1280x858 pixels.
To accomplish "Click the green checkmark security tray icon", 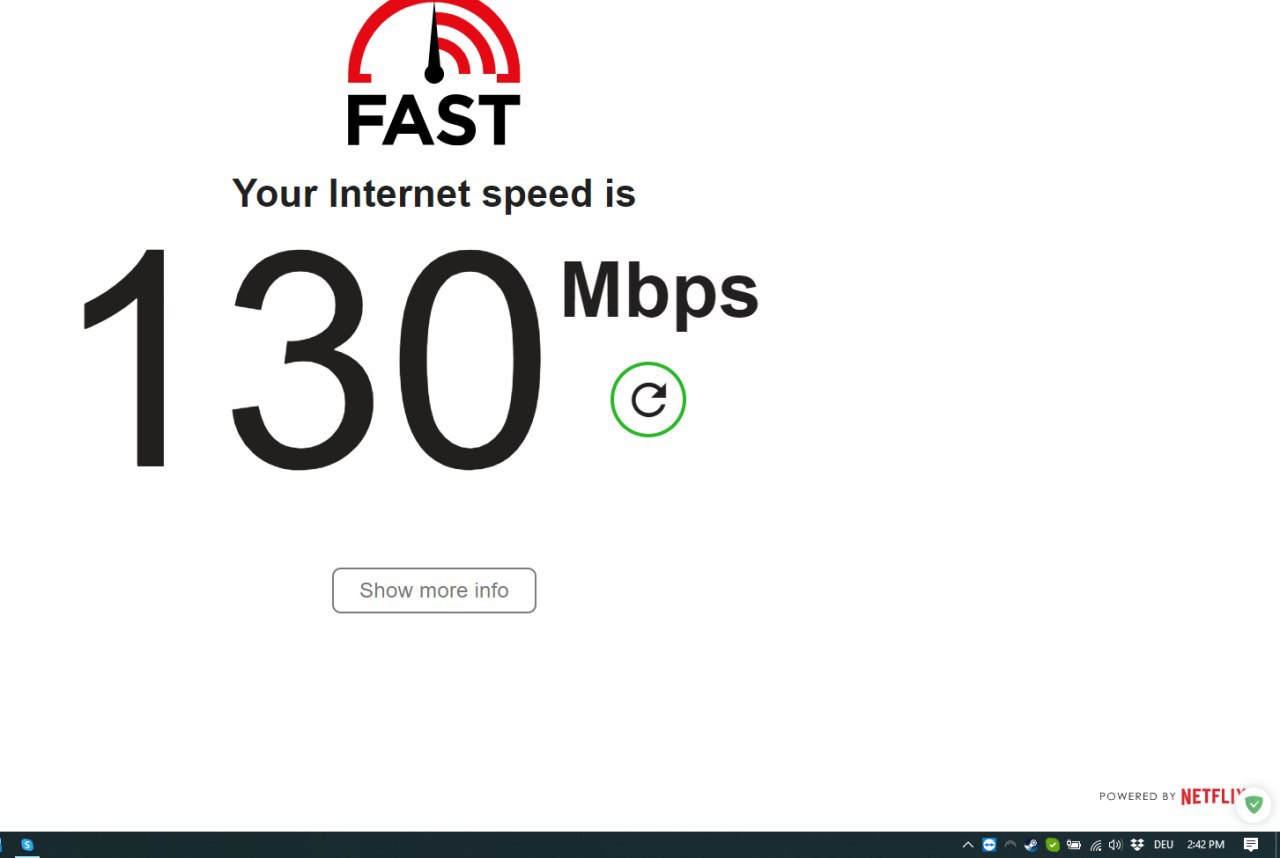I will pos(1052,845).
